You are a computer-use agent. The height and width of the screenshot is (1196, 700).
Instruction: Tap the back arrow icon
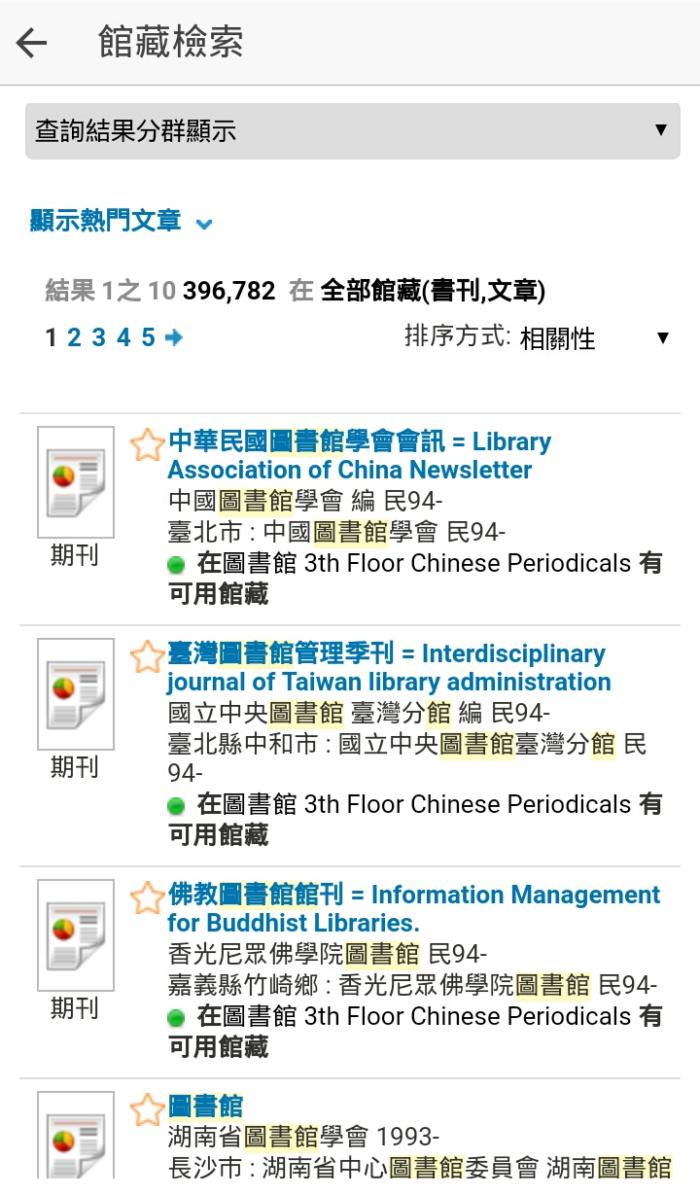(32, 43)
